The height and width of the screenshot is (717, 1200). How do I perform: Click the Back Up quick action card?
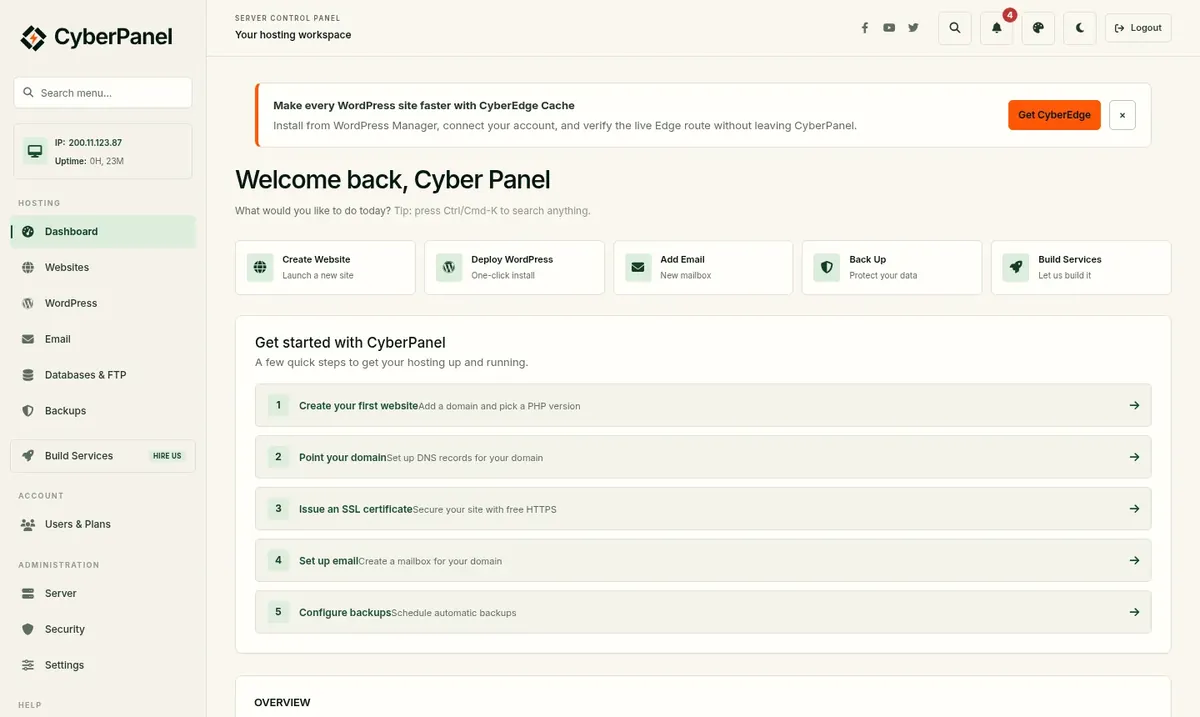892,267
